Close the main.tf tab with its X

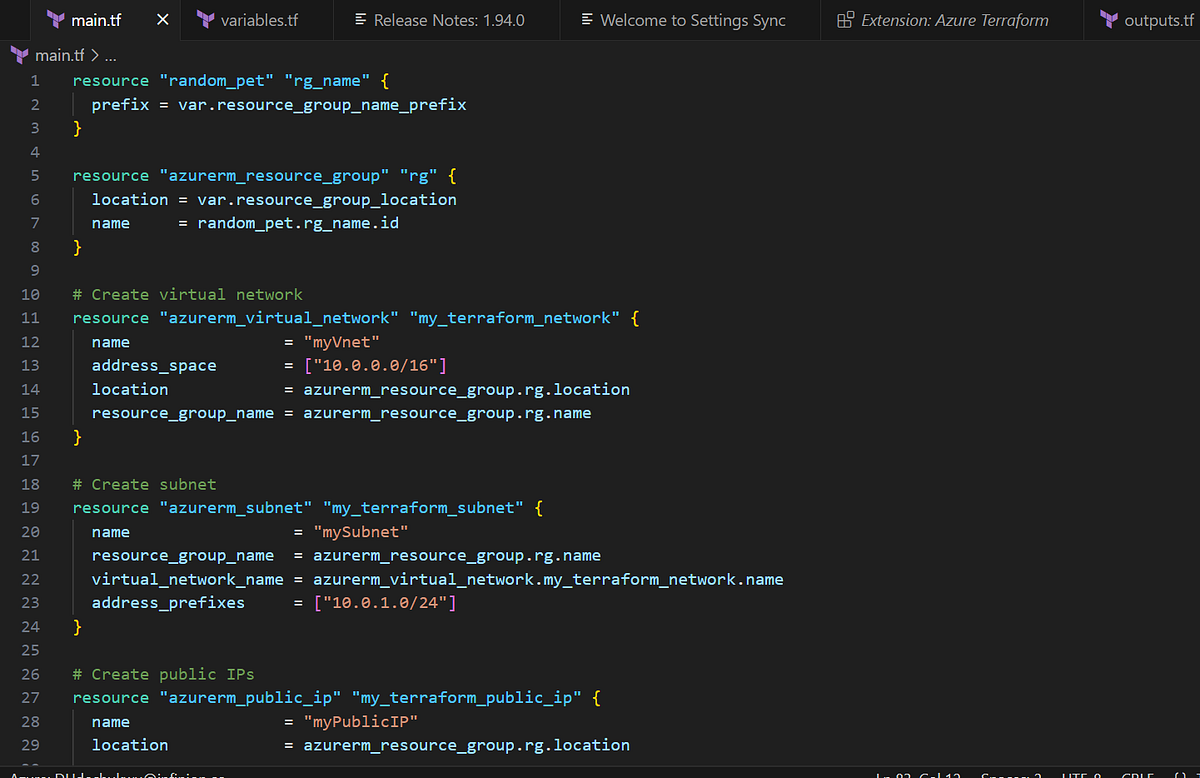pos(163,17)
